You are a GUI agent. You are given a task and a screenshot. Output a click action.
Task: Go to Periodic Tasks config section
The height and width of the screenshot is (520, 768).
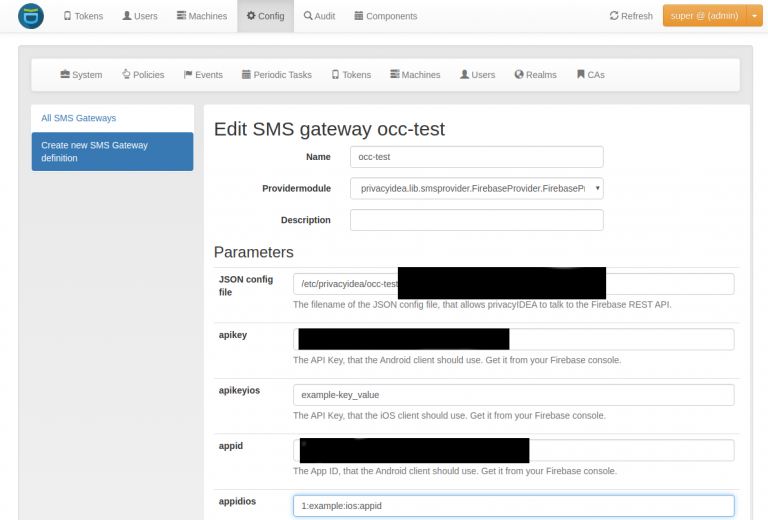(x=277, y=74)
